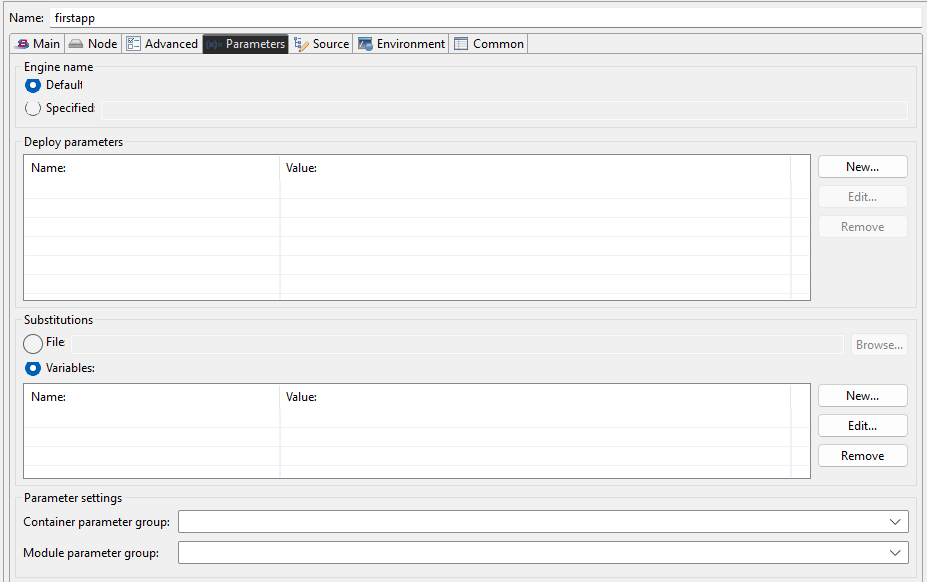This screenshot has width=927, height=582.
Task: Click the Main tab icon
Action: 22,44
